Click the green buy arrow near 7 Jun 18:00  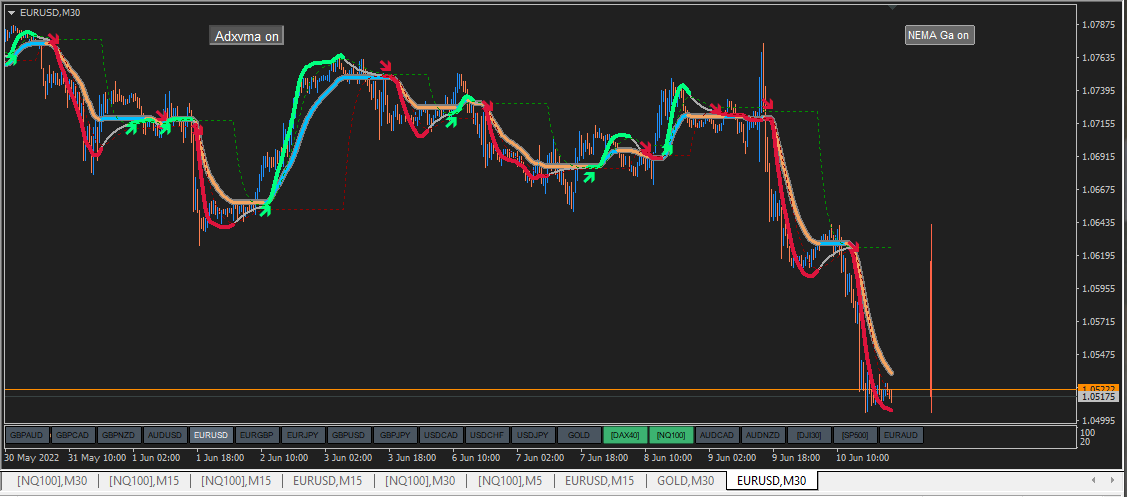coord(590,175)
